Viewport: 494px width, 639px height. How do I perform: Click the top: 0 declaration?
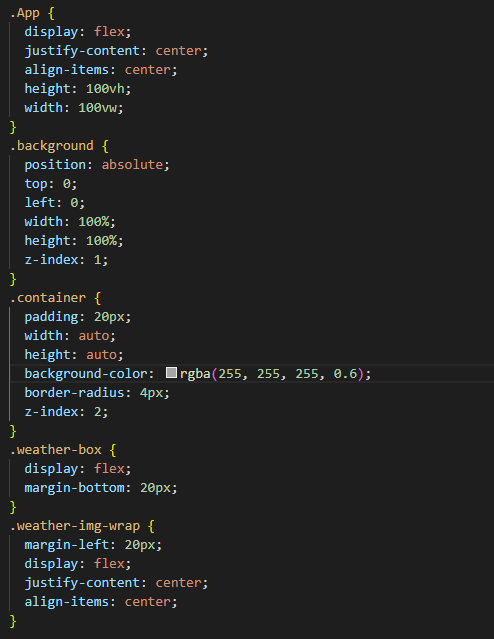pos(51,184)
